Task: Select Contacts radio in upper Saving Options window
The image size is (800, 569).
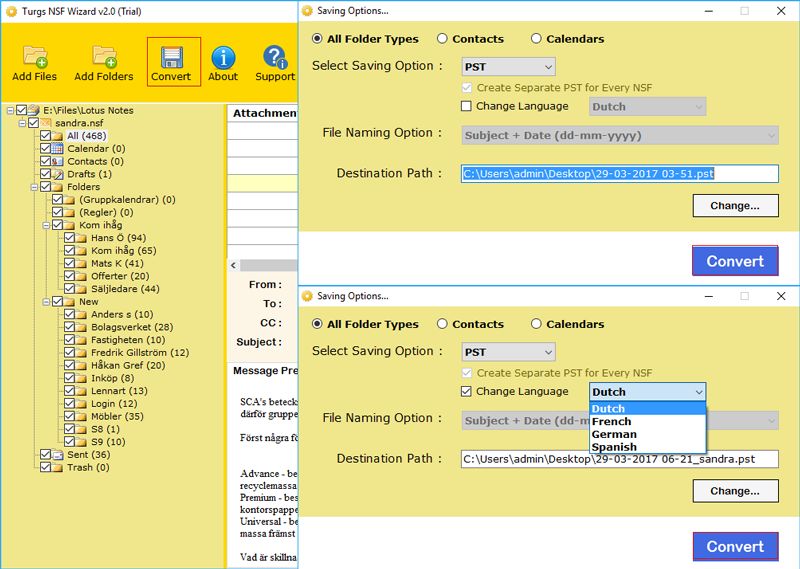Action: click(442, 39)
